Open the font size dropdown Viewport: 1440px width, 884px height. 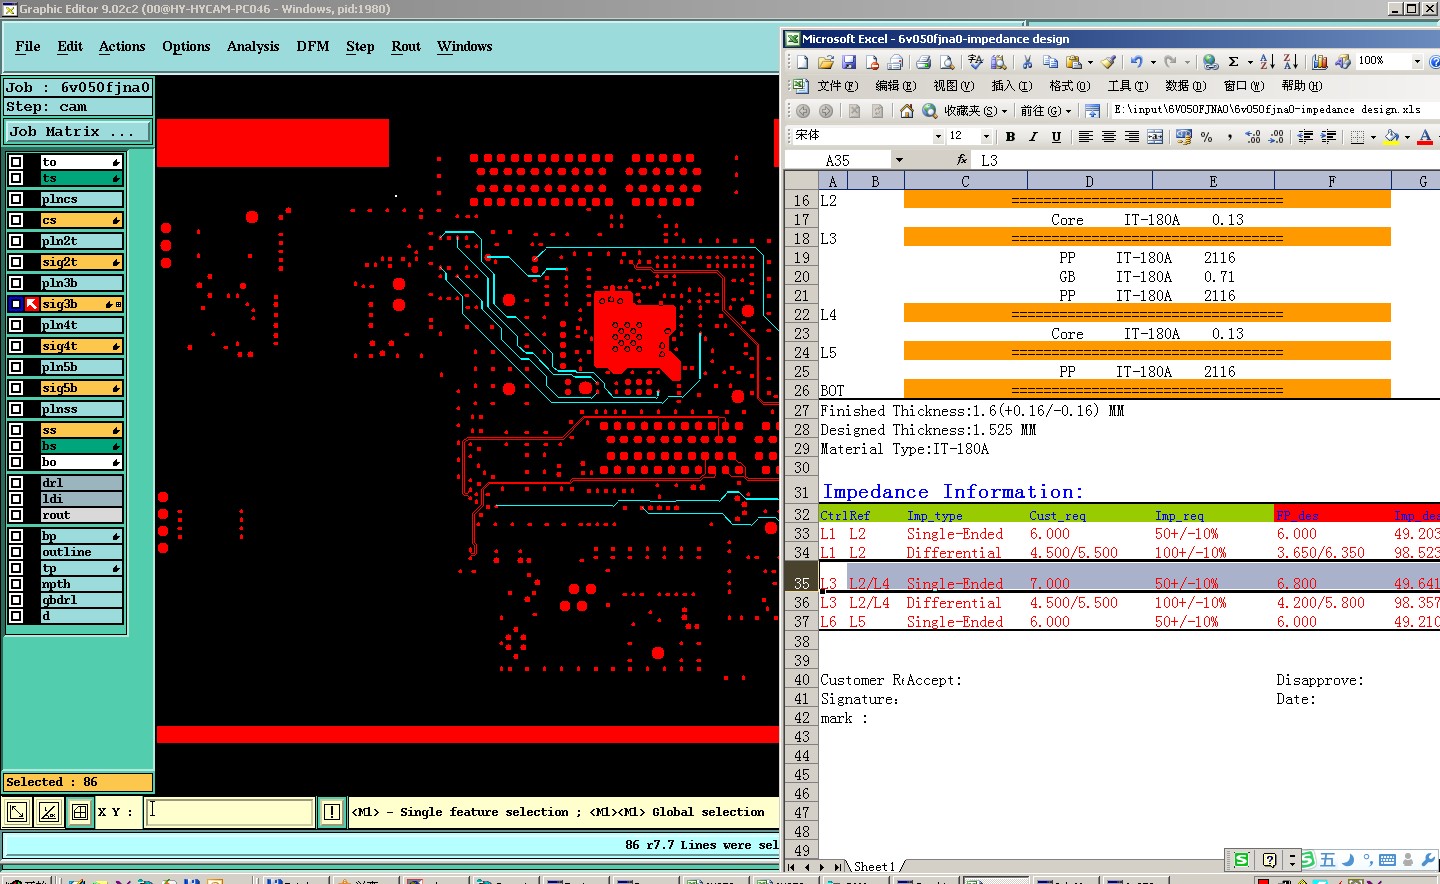pos(986,137)
